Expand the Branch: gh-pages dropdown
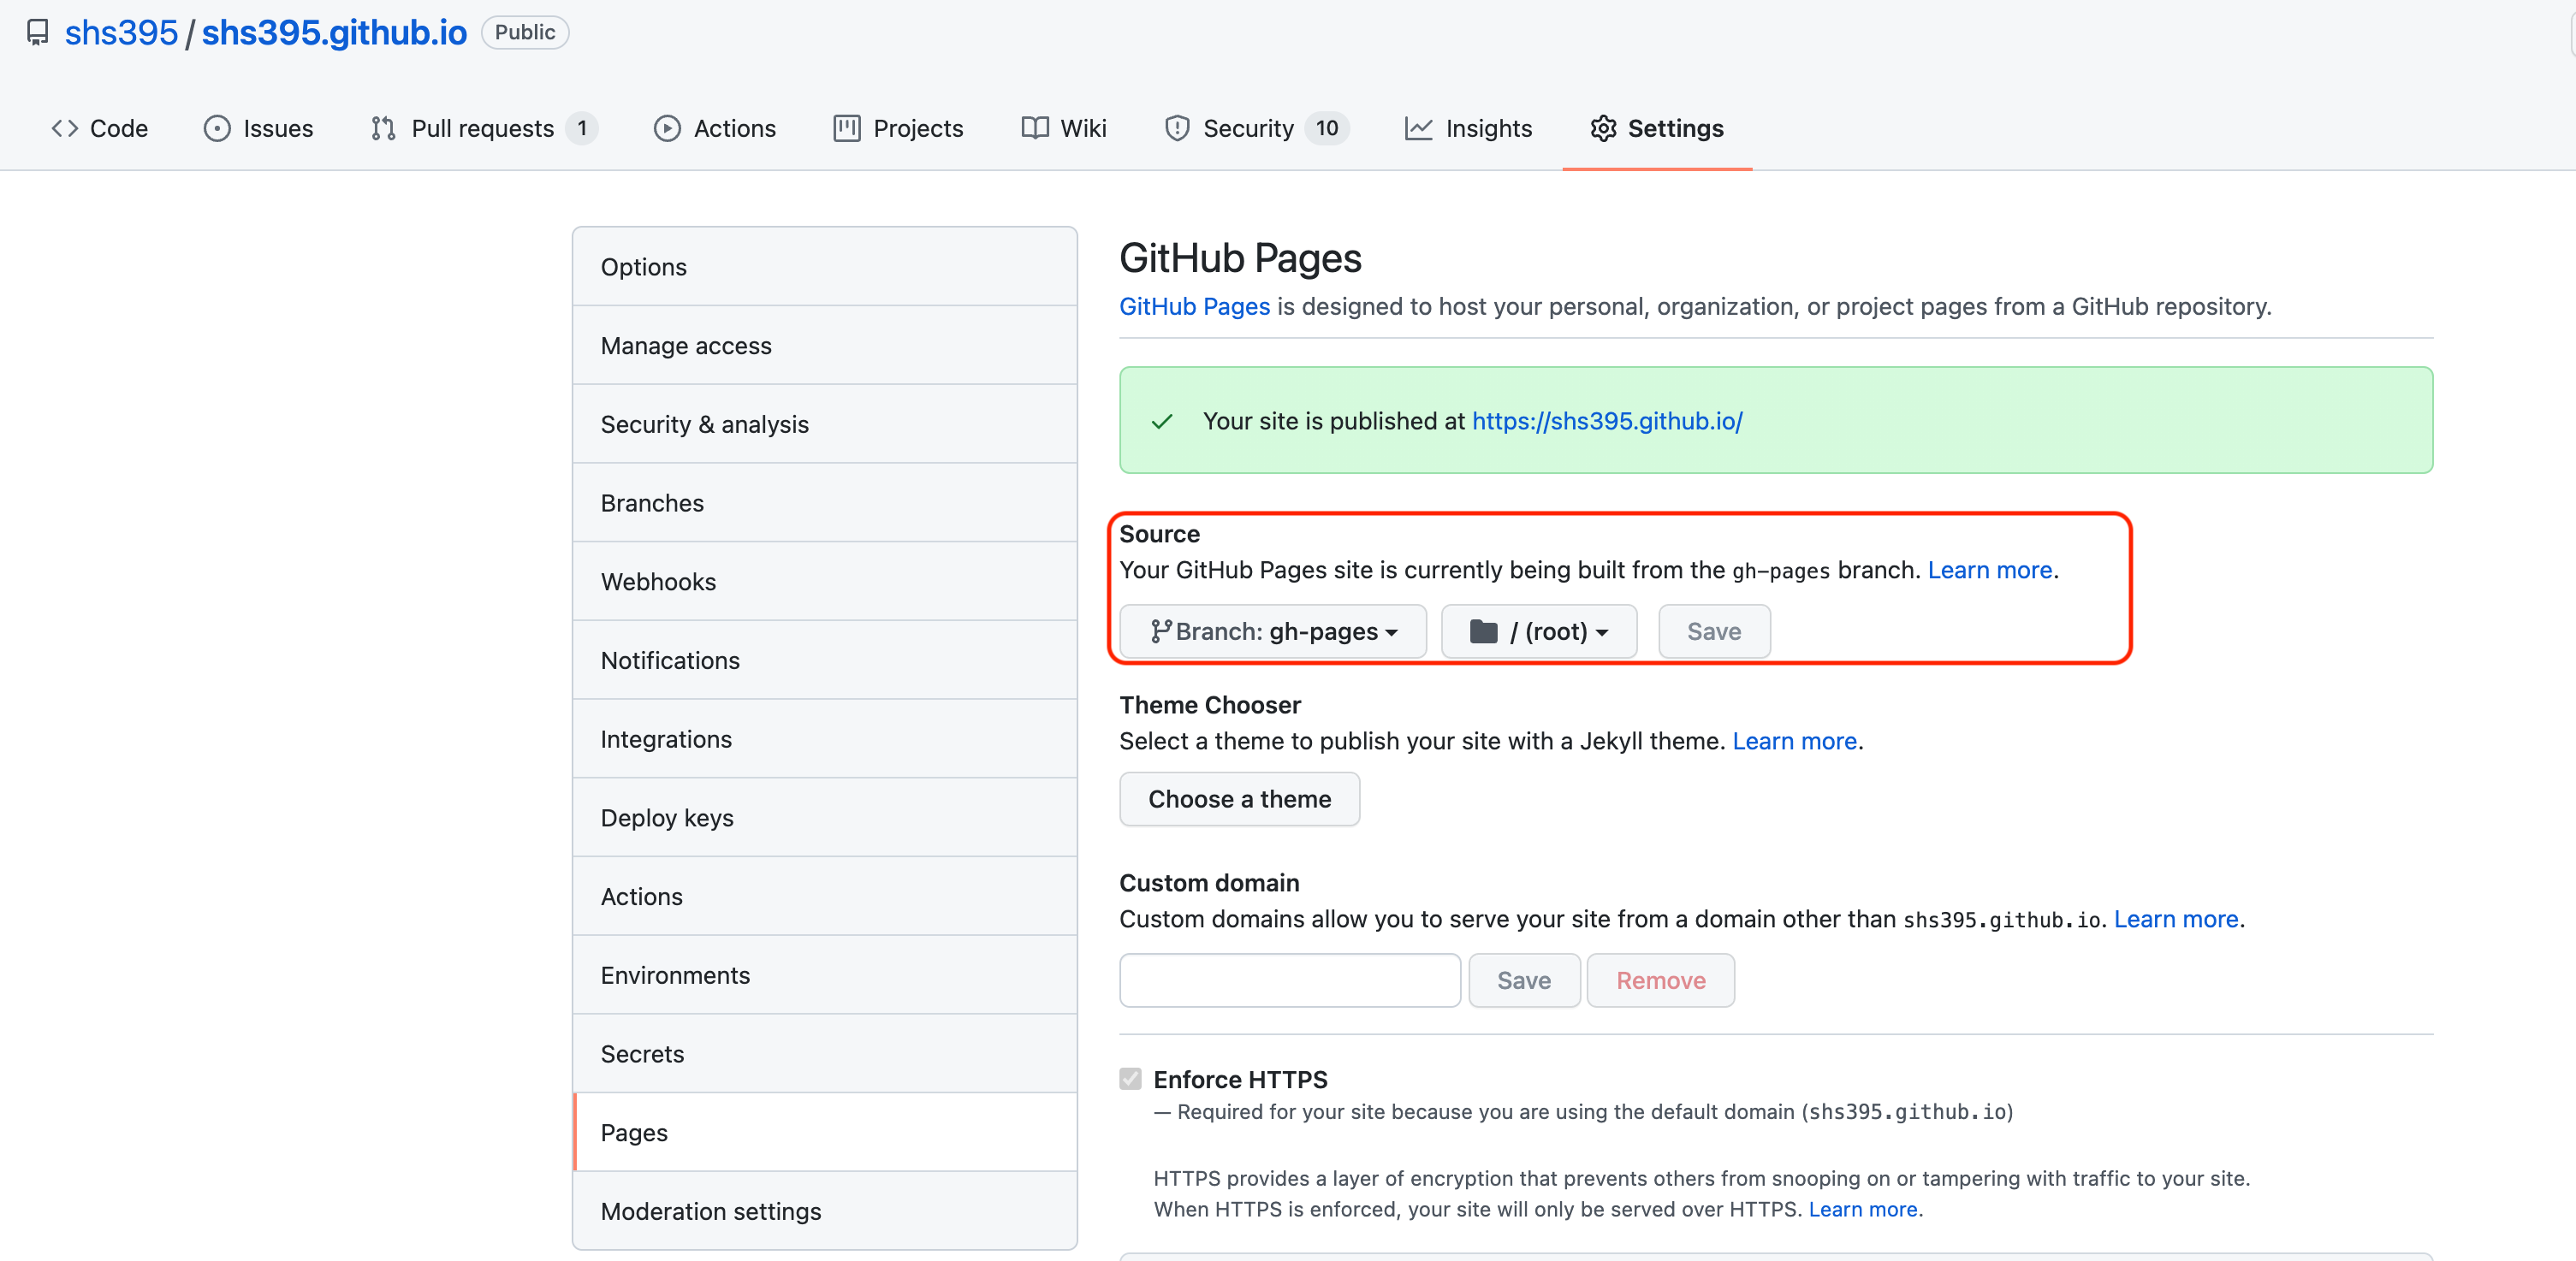Viewport: 2576px width, 1261px height. tap(1273, 631)
